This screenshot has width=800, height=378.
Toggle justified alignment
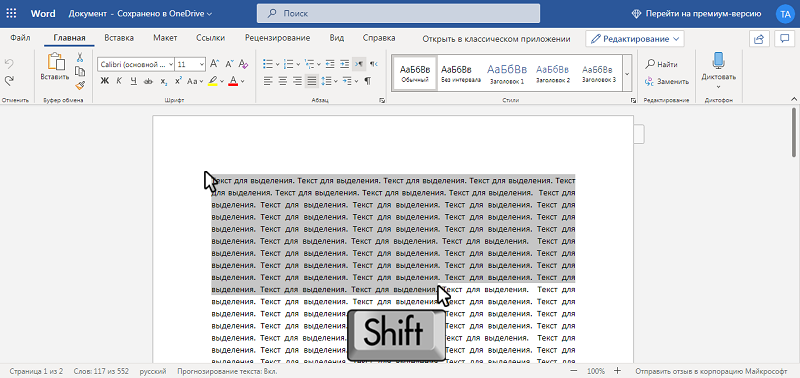coord(312,81)
